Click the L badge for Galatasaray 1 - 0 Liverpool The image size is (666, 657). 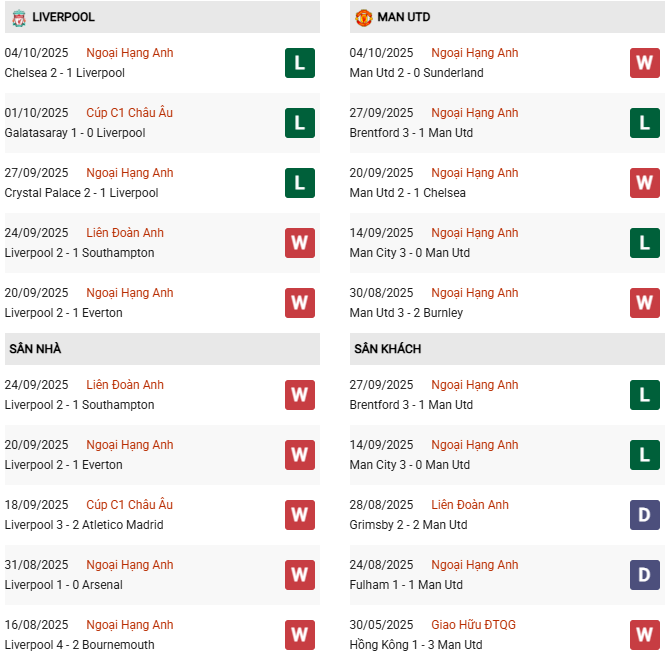[x=300, y=123]
